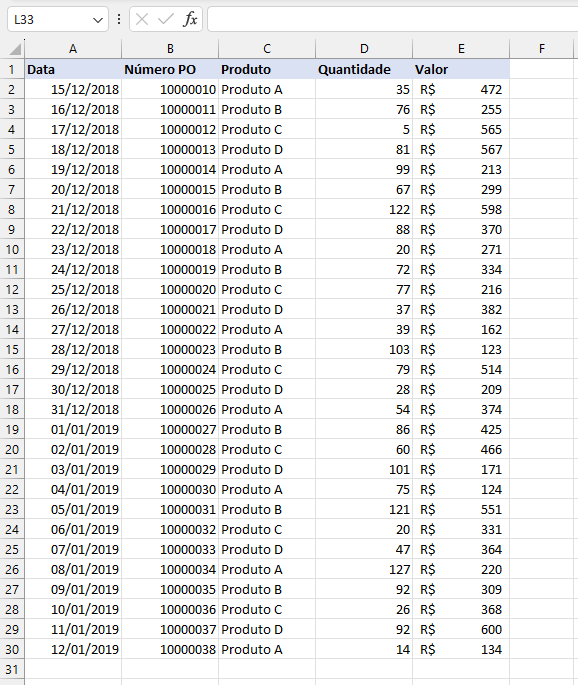The width and height of the screenshot is (578, 685).
Task: Click into the formula bar input area
Action: pos(392,19)
